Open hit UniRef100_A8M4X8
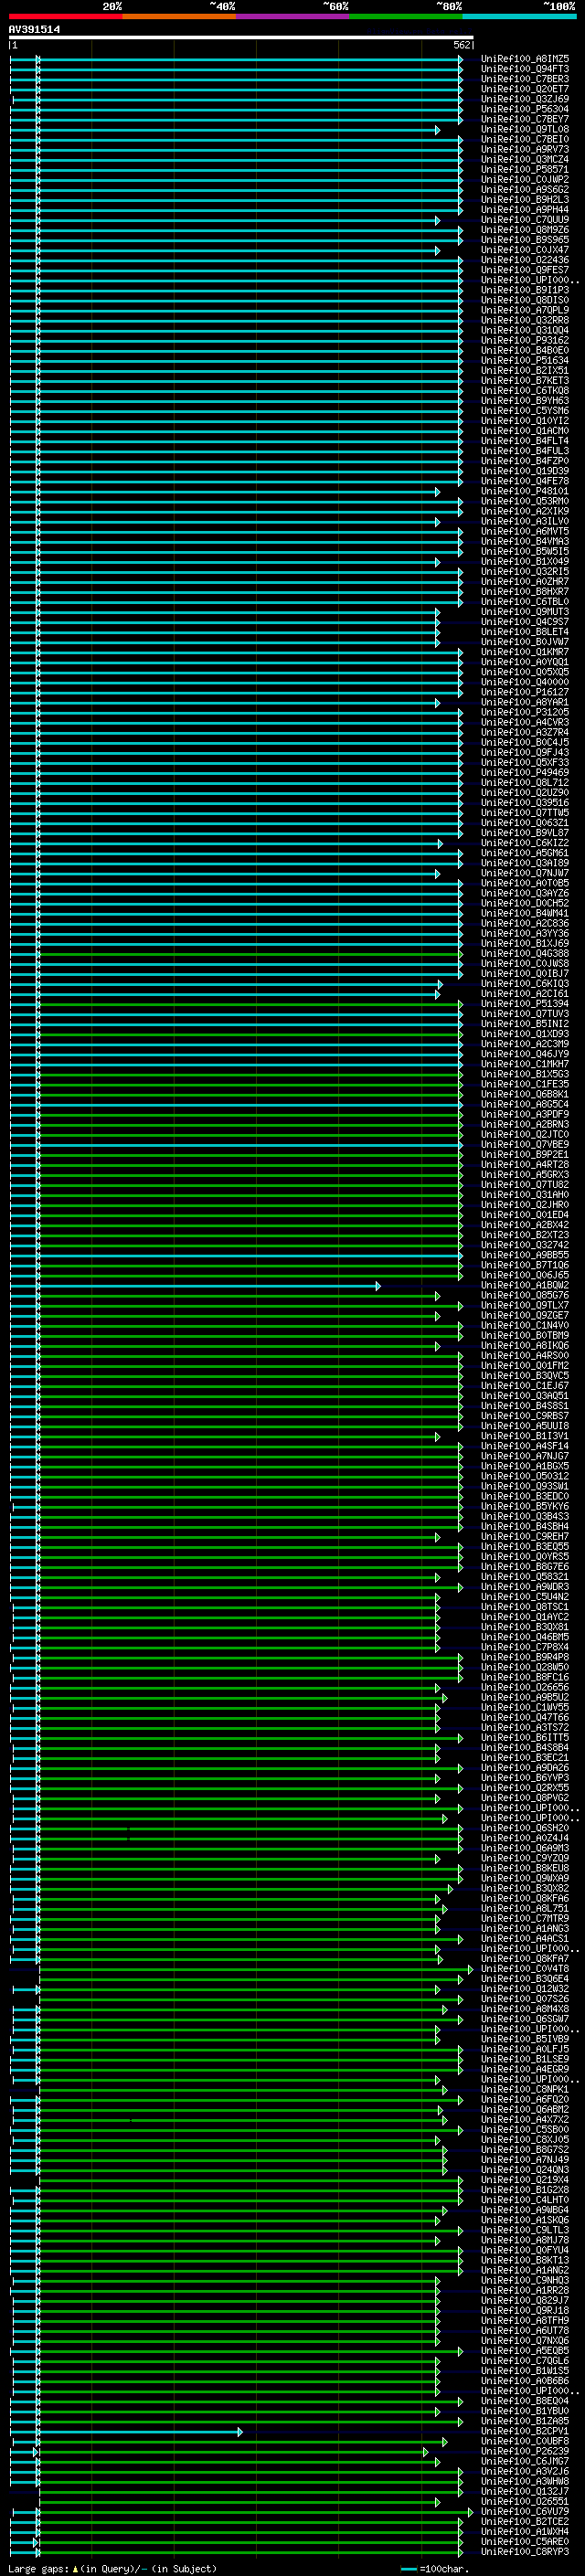Image resolution: width=585 pixels, height=2576 pixels. click(525, 2008)
